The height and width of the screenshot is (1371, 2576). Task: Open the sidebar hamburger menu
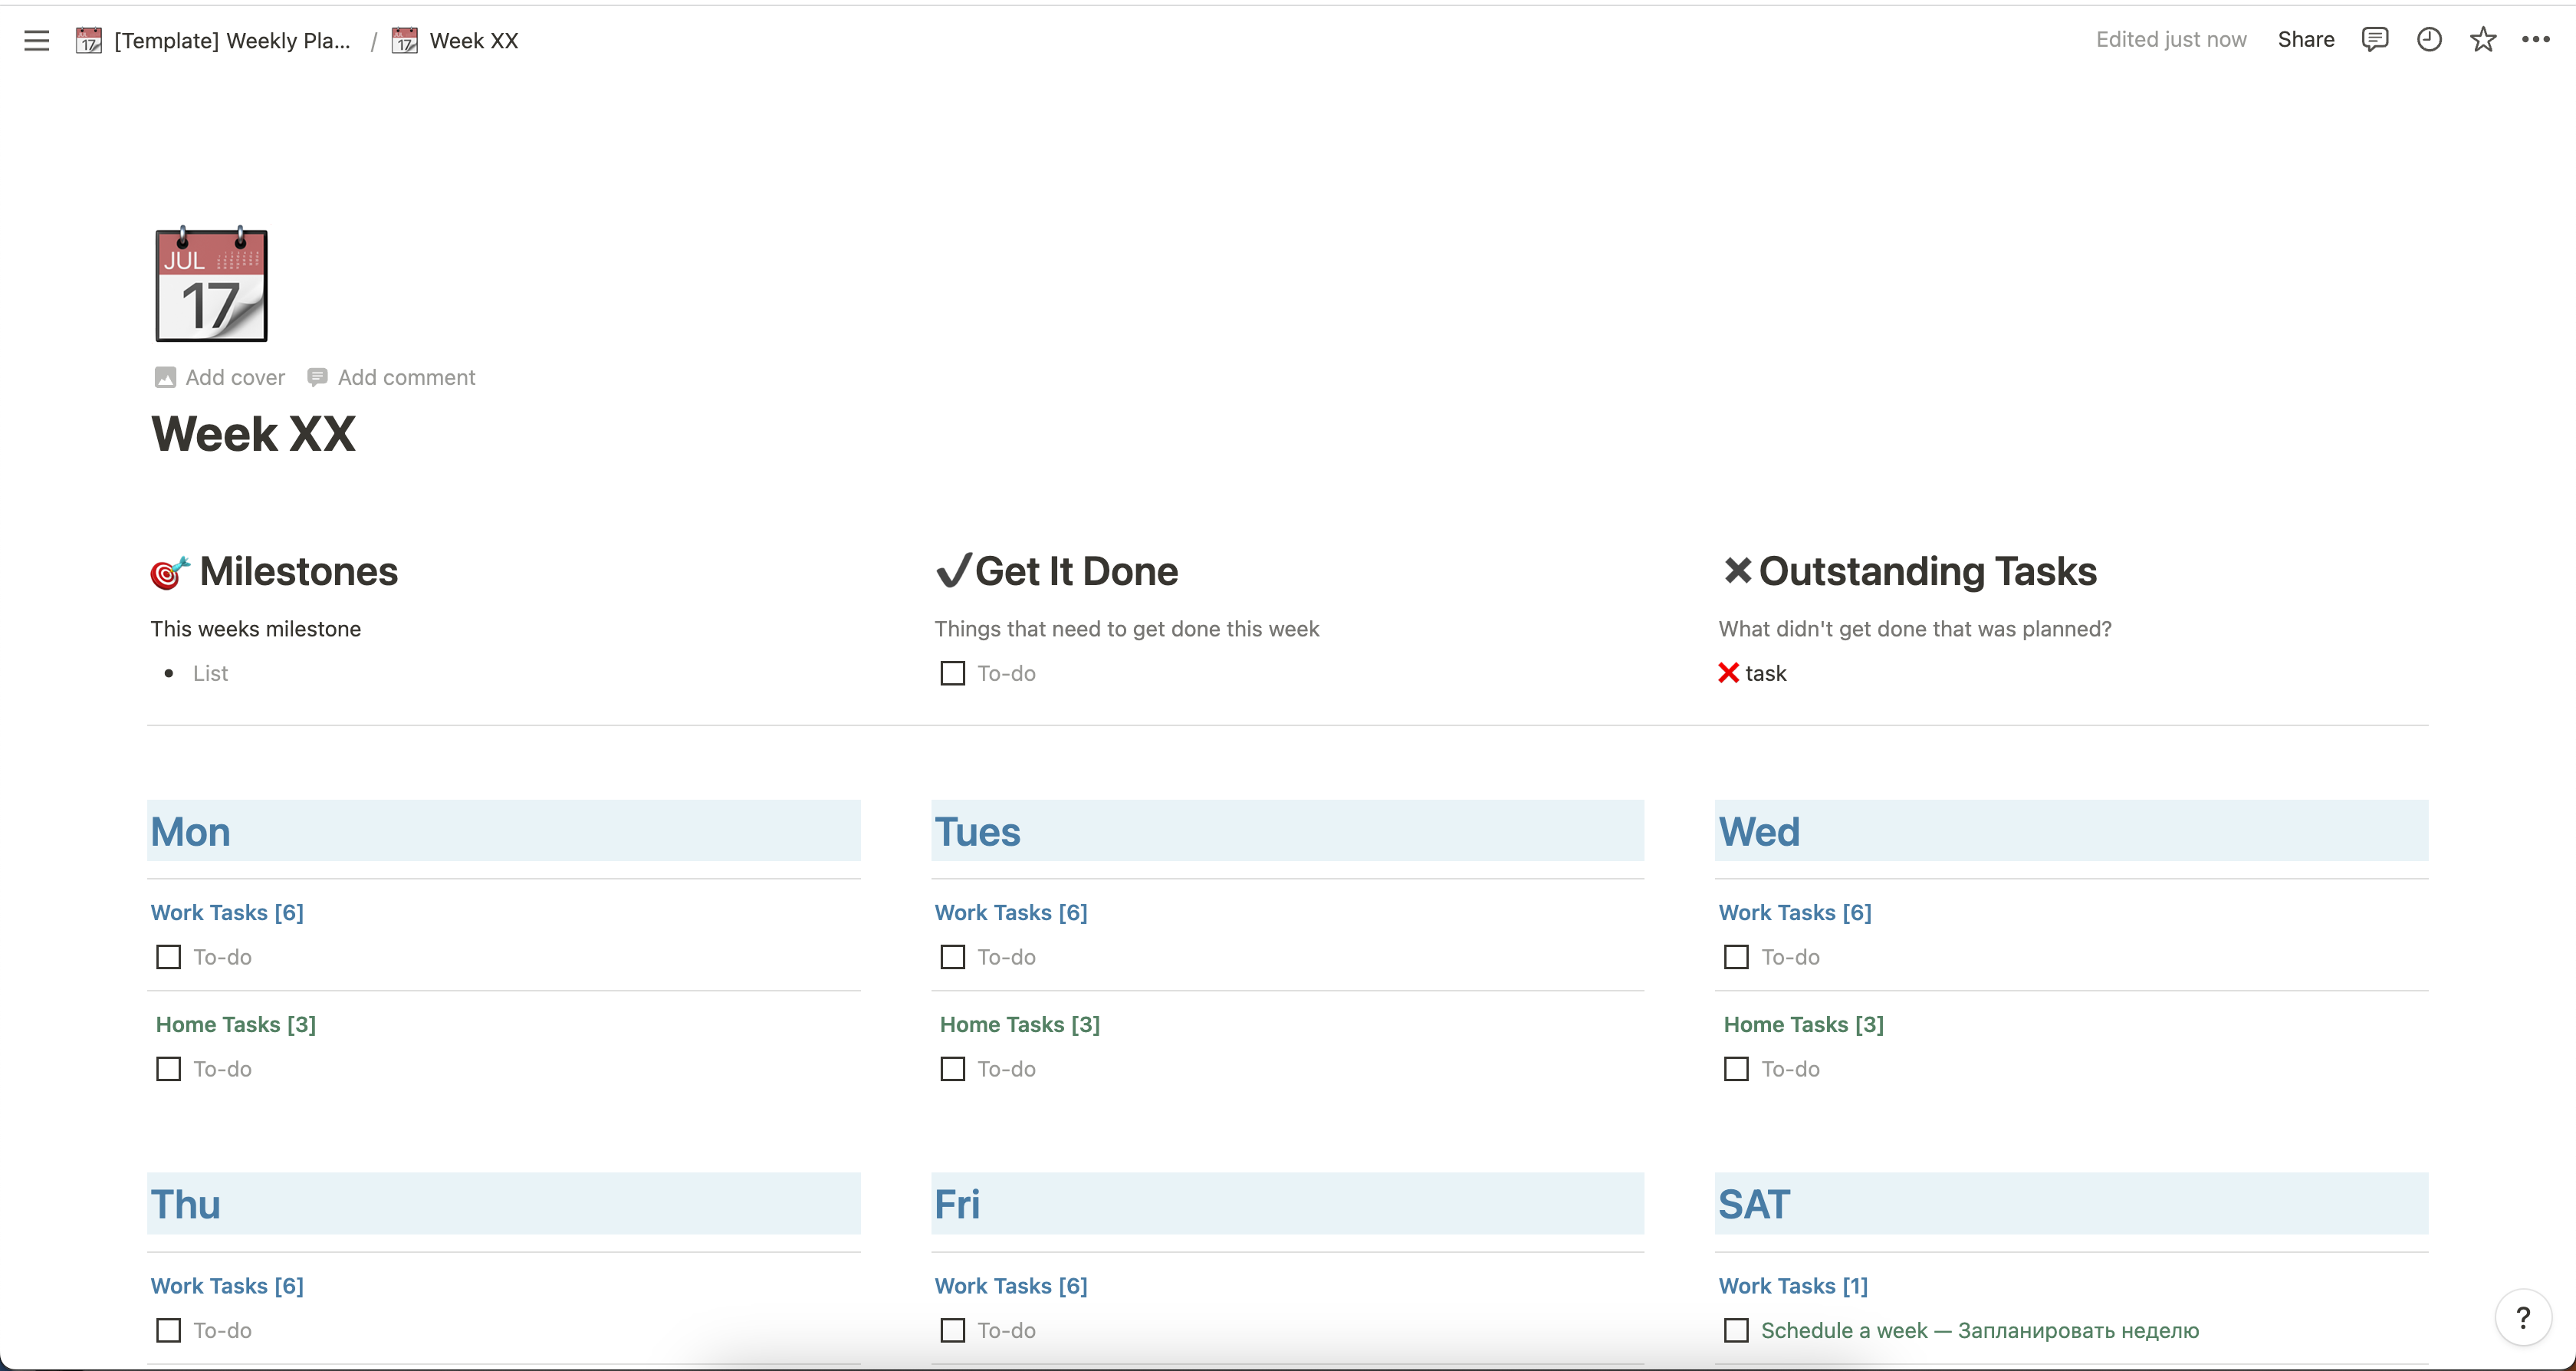coord(37,40)
